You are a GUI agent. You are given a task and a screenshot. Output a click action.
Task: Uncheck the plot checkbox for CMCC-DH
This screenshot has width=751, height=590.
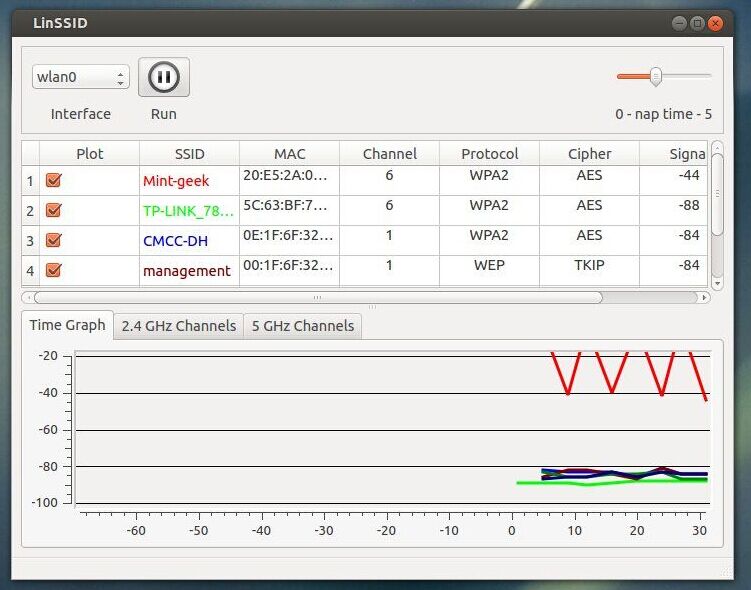[53, 240]
